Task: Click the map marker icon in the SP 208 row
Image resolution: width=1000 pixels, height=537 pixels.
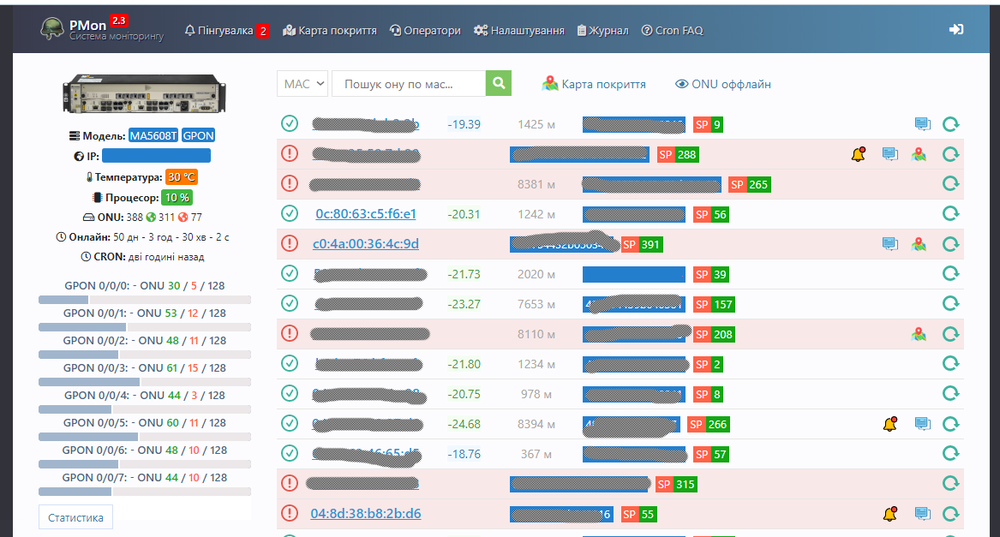Action: pos(918,334)
